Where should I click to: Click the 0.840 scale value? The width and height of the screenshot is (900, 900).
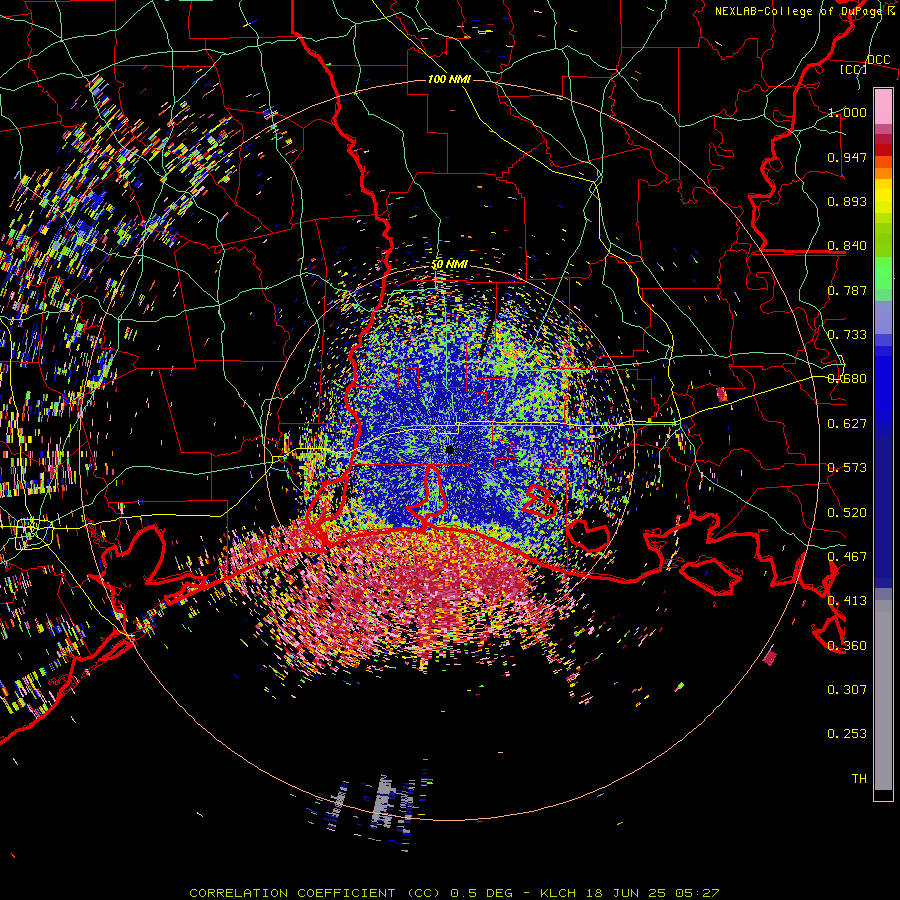847,246
